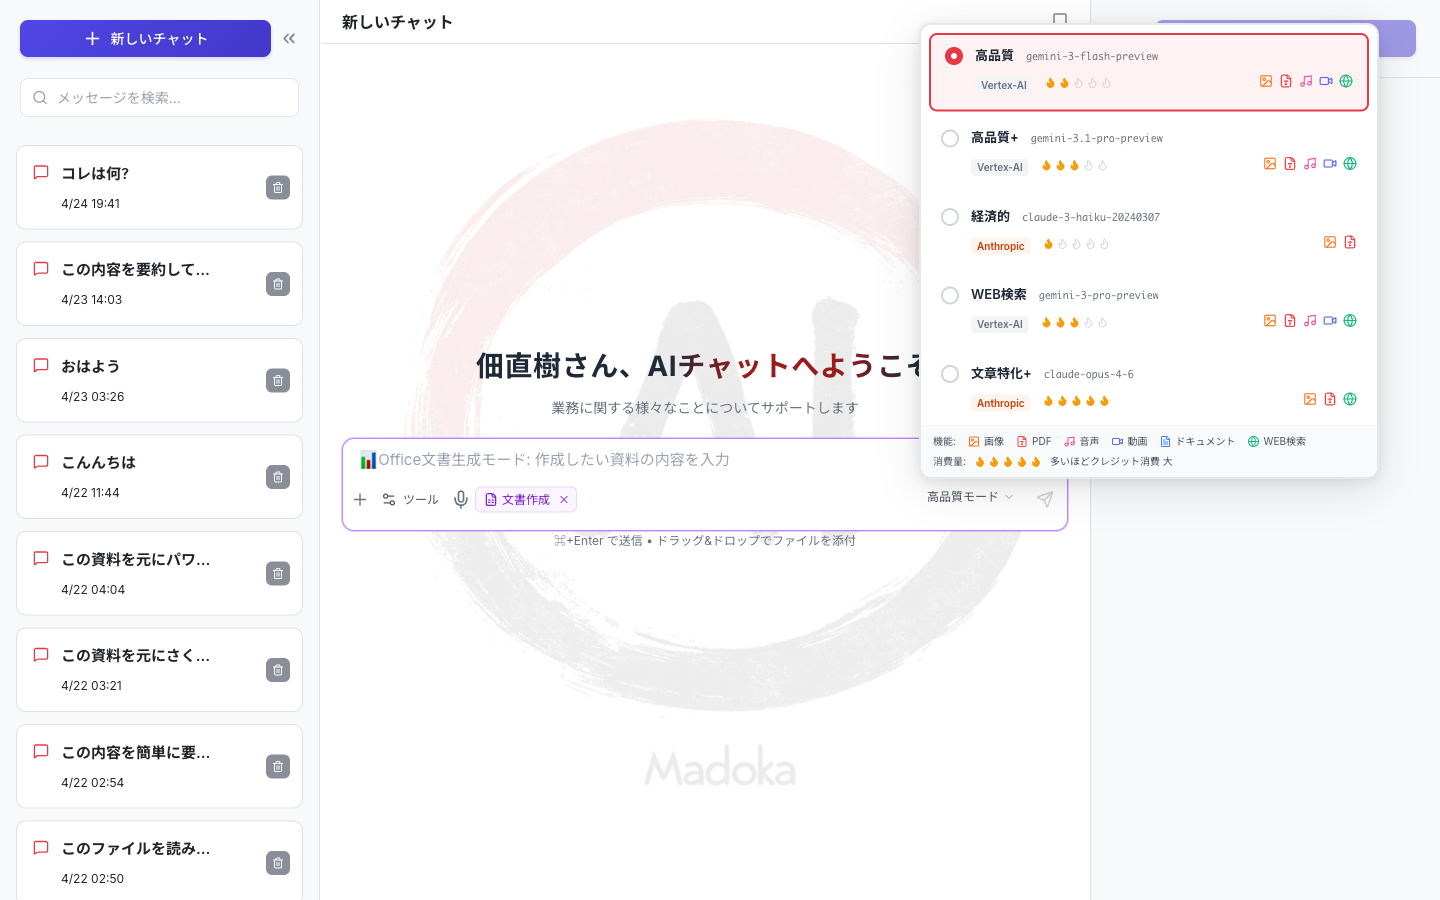Click the Vertex-AI badge on 高品質 row

click(x=1004, y=85)
